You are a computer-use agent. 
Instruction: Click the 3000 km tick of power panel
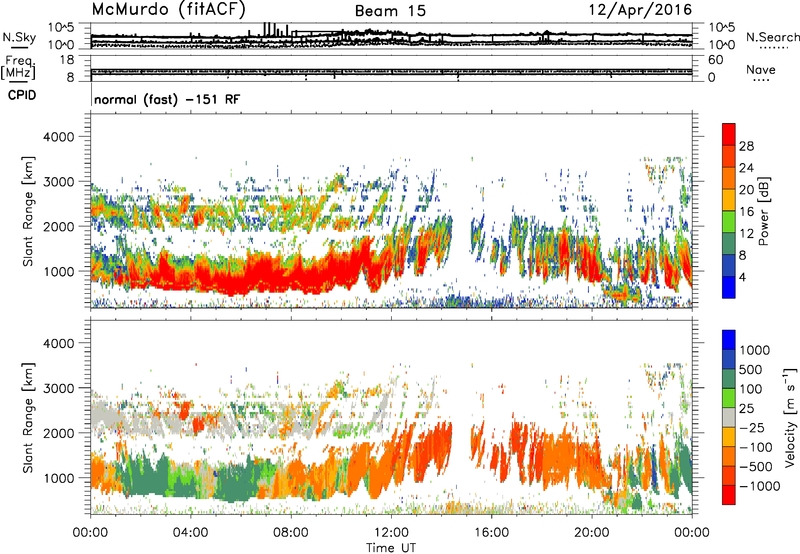point(58,182)
